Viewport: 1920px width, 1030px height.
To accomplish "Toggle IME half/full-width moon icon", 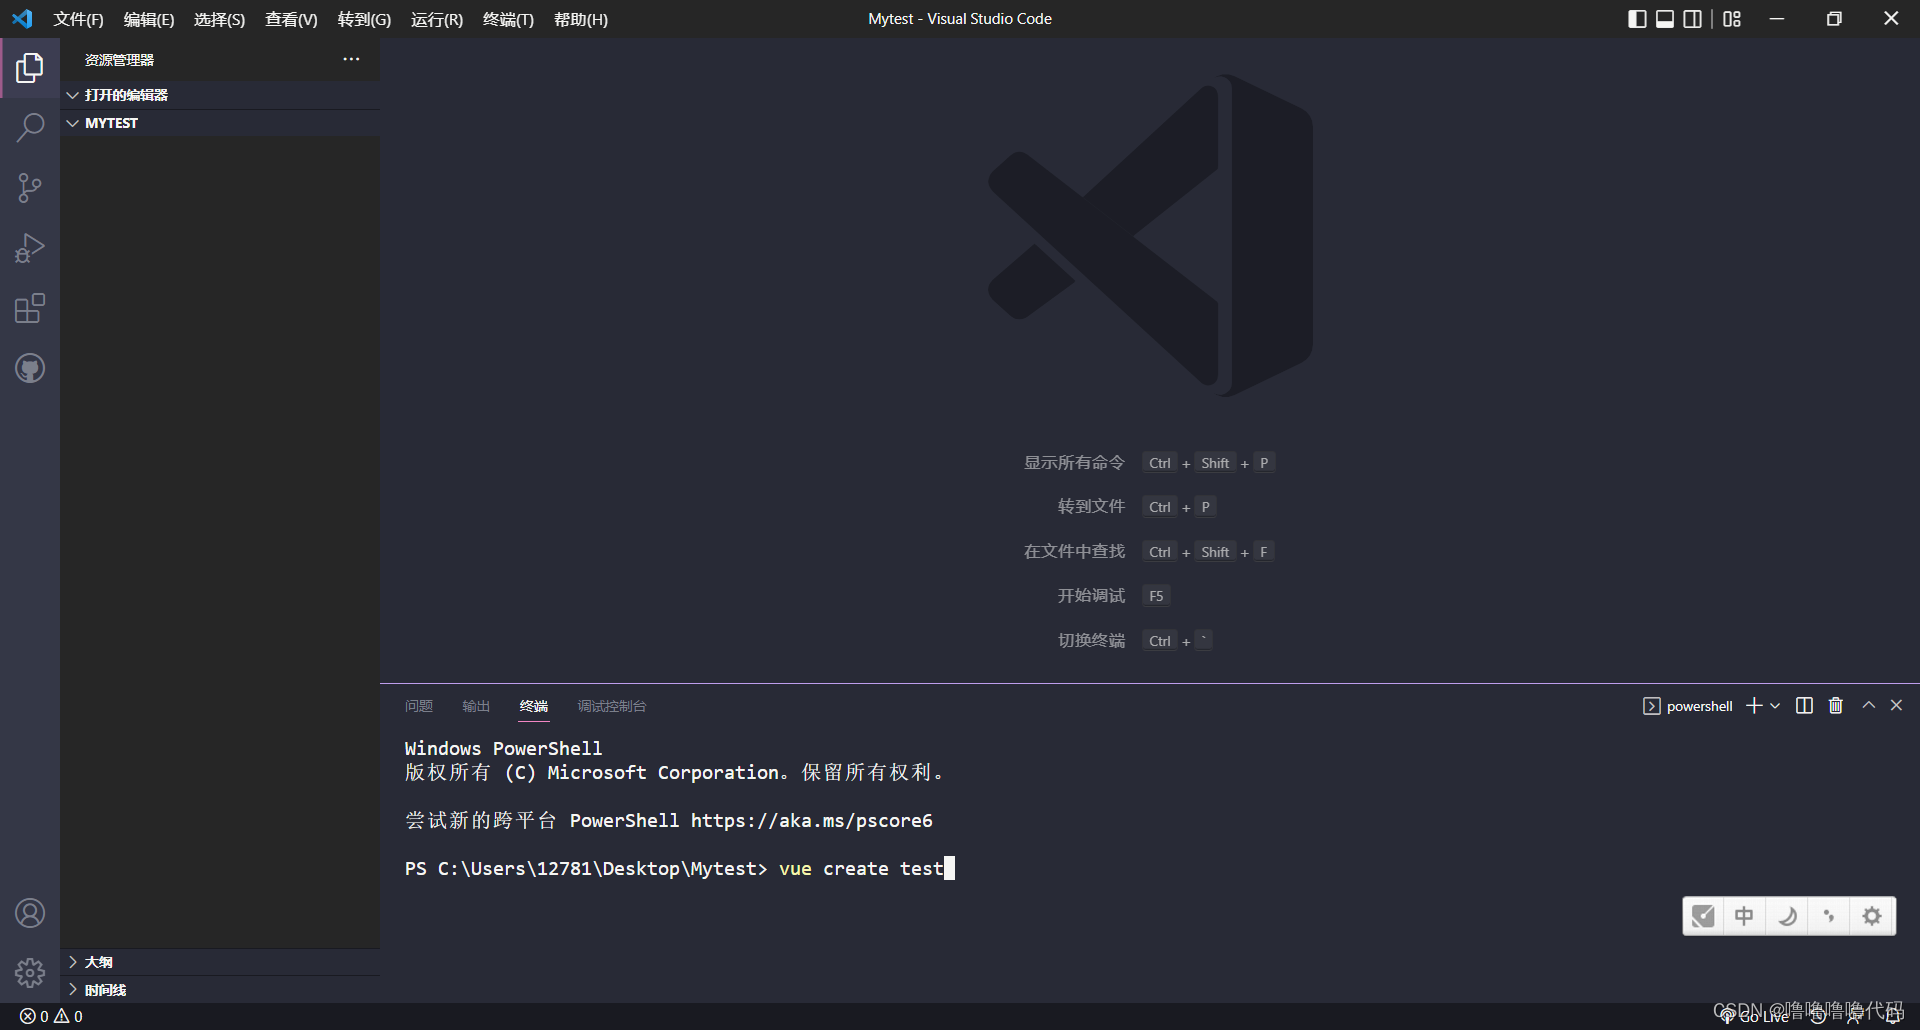I will [1787, 916].
